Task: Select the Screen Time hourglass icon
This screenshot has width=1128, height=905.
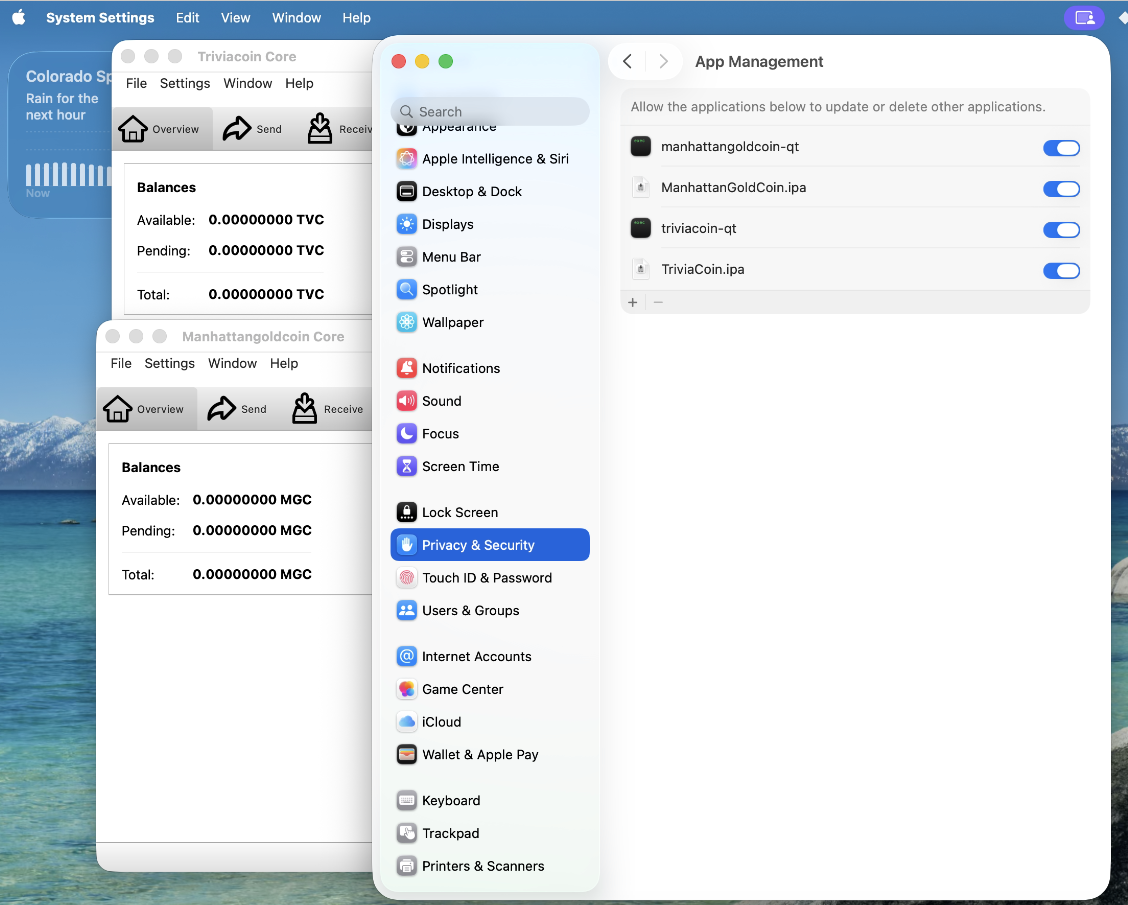Action: pyautogui.click(x=406, y=466)
